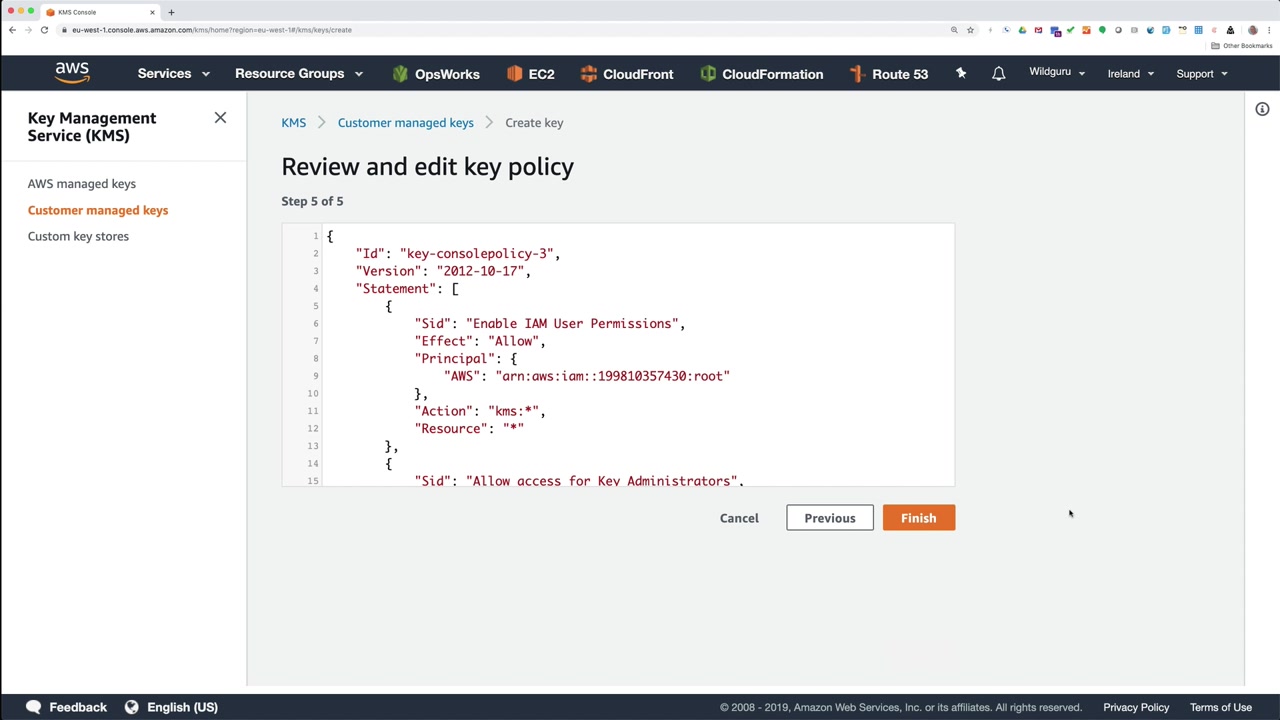
Task: Open the Privacy Policy link
Action: pos(1136,707)
